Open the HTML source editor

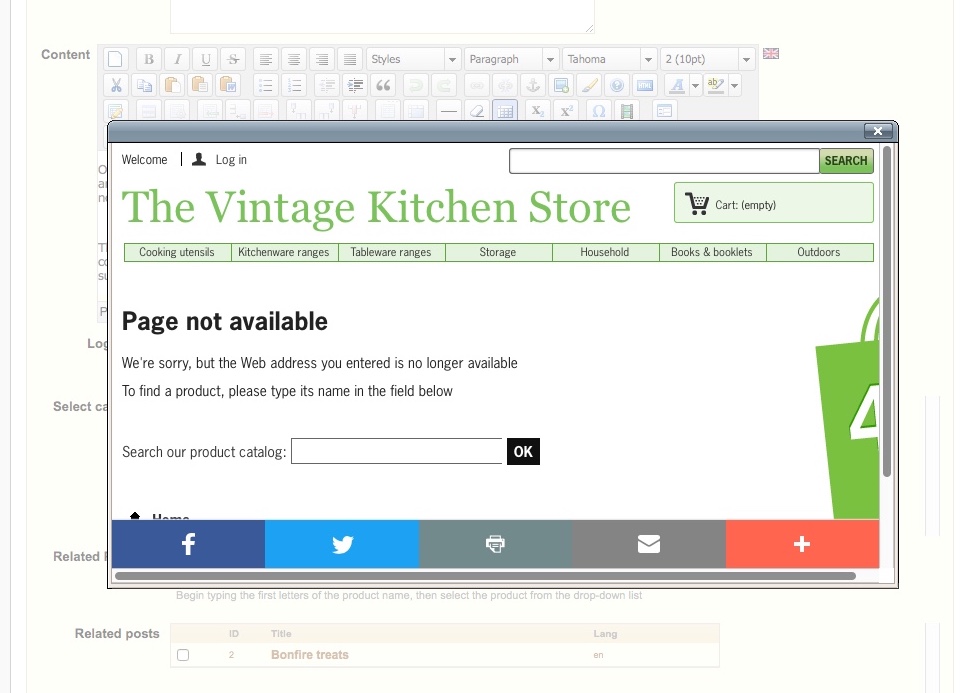[645, 85]
